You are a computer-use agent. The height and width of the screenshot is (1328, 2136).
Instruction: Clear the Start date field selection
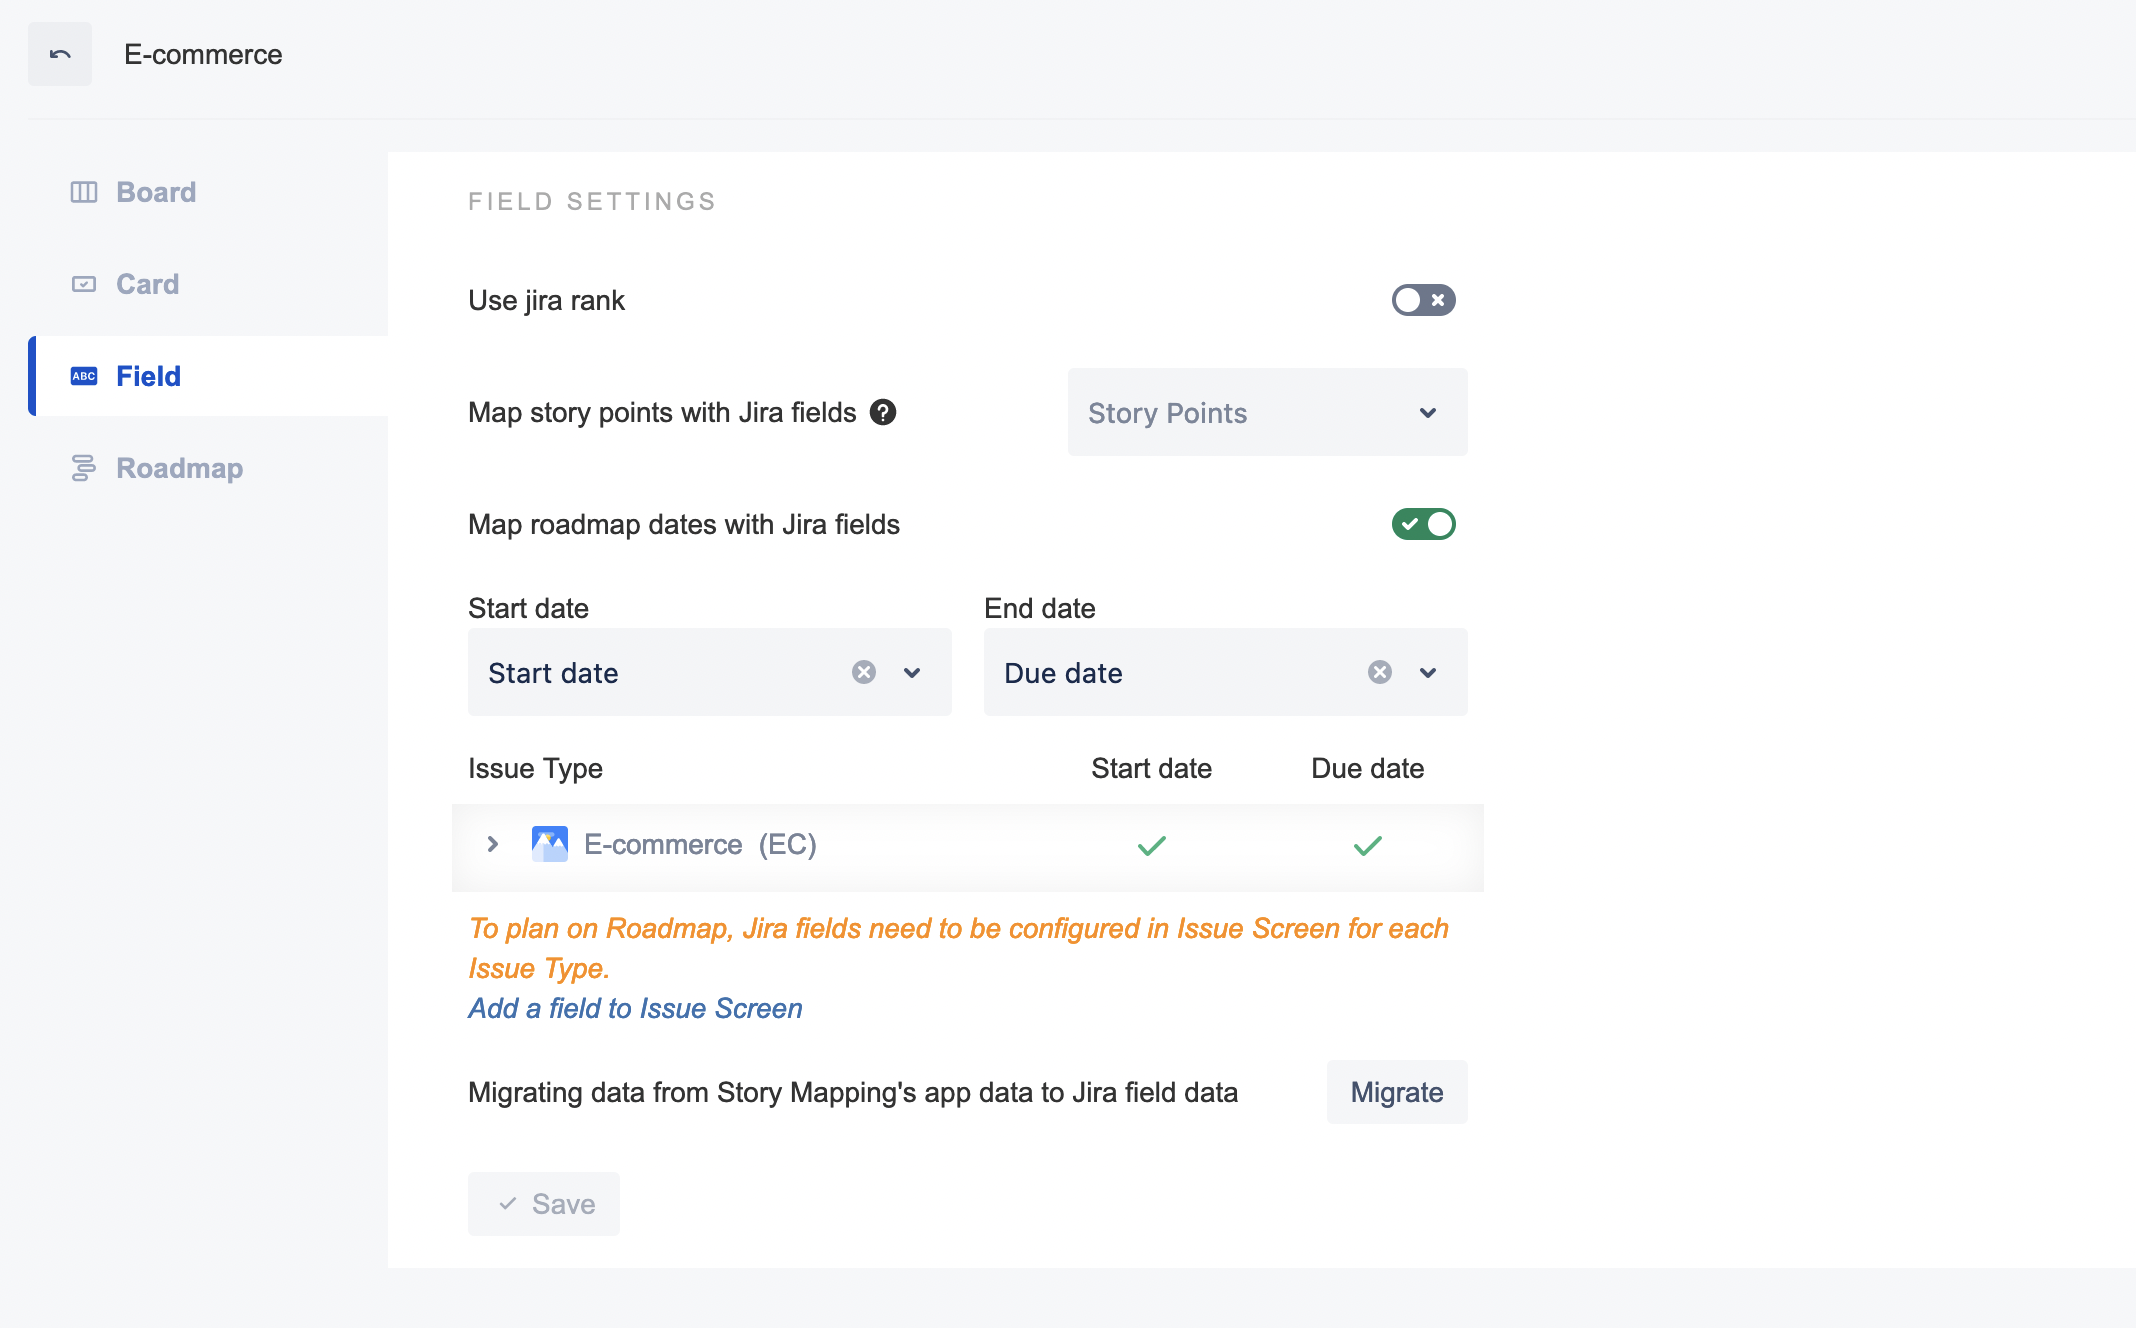tap(864, 672)
